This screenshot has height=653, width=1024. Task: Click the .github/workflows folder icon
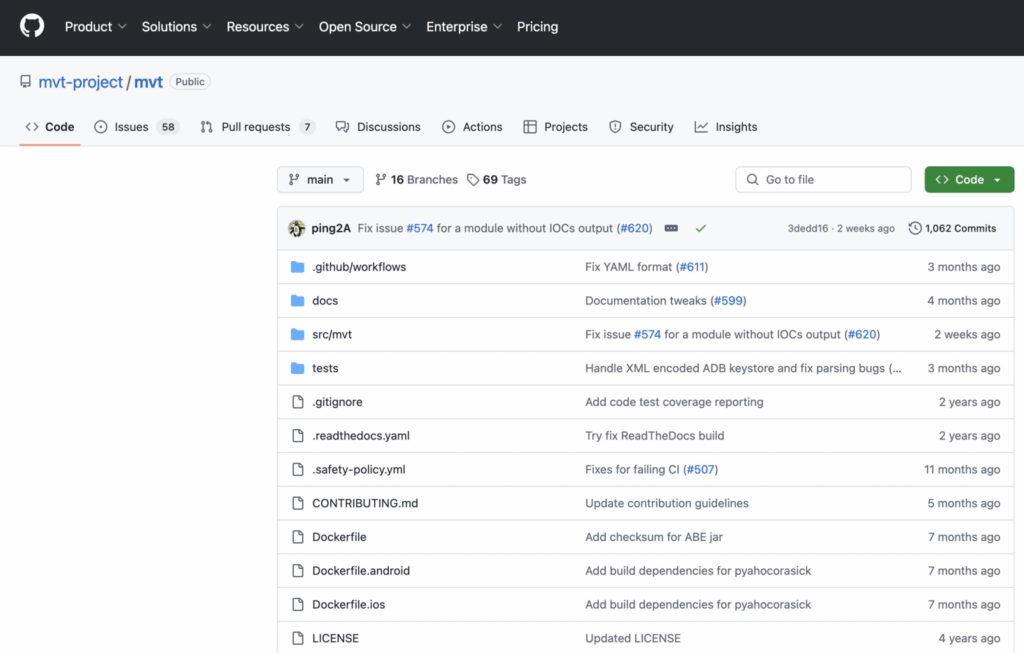[x=297, y=266]
